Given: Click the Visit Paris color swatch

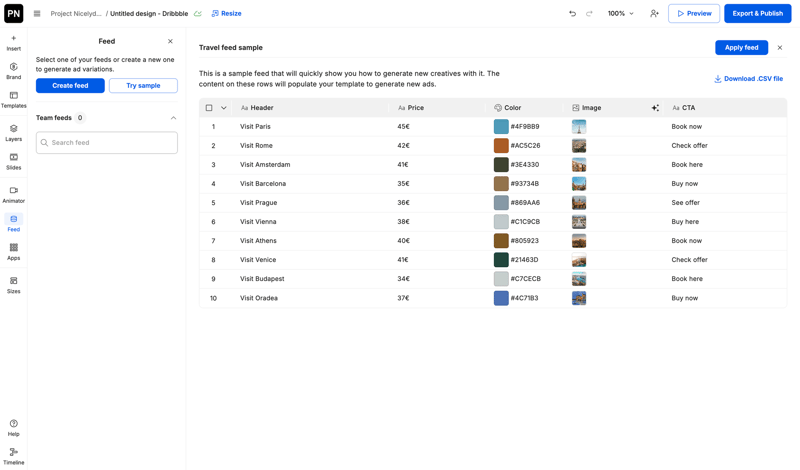Looking at the screenshot, I should (501, 127).
